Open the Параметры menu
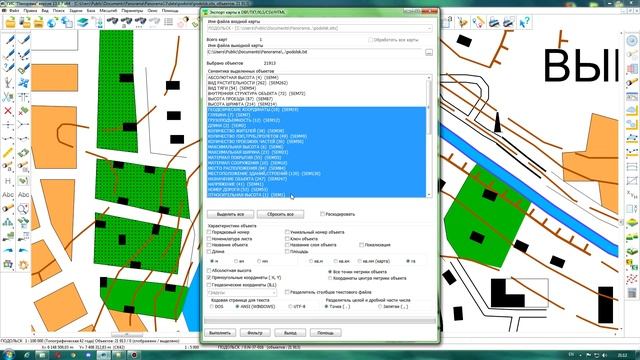Screen dimensions: 640x360 tap(132, 11)
